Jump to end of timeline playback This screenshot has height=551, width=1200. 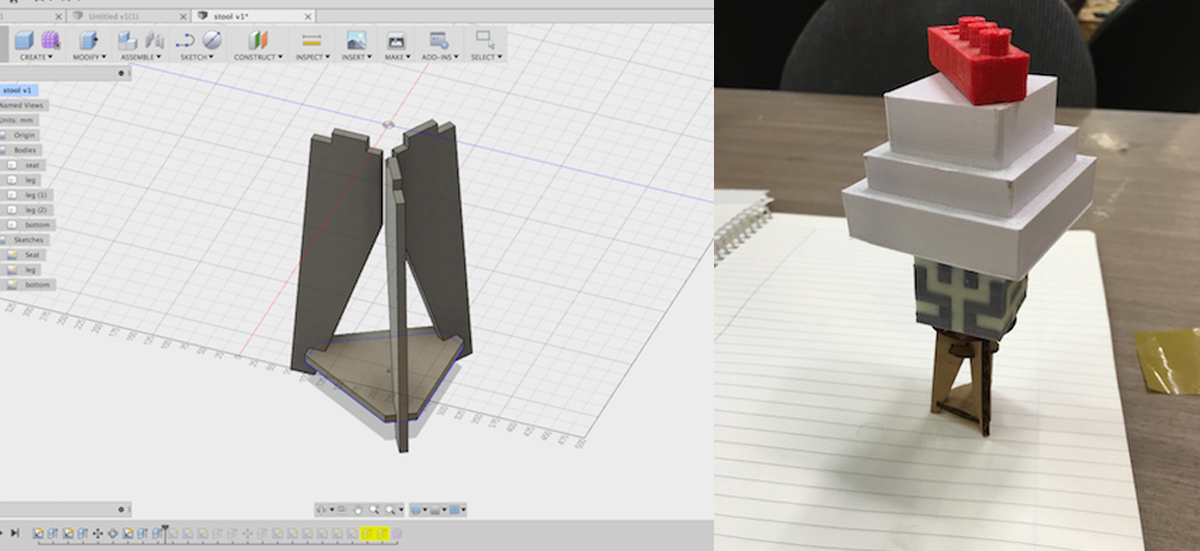click(15, 535)
